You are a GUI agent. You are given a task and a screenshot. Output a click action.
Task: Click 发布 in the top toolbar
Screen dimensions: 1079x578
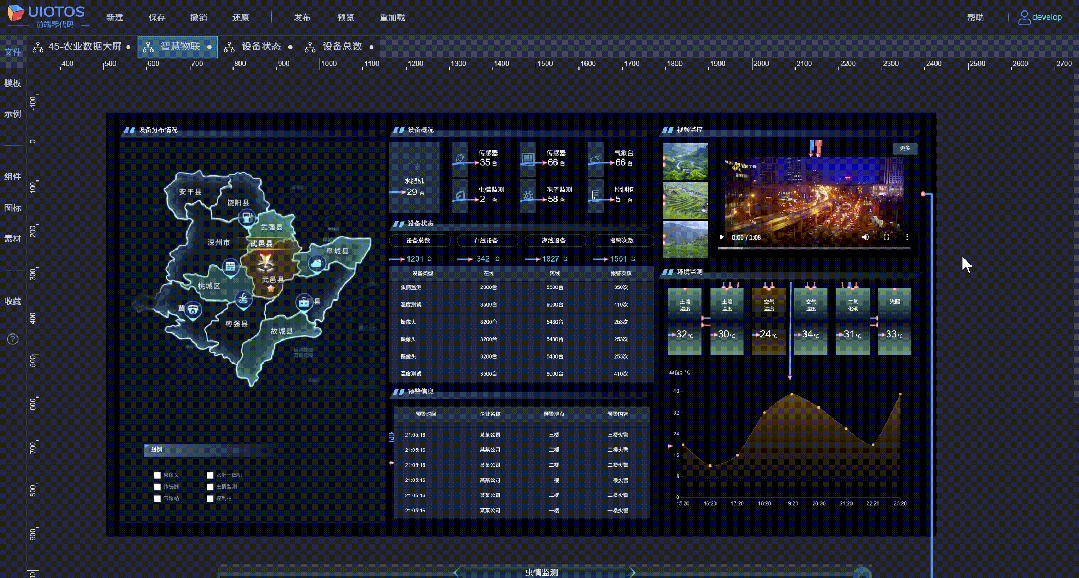[x=303, y=17]
